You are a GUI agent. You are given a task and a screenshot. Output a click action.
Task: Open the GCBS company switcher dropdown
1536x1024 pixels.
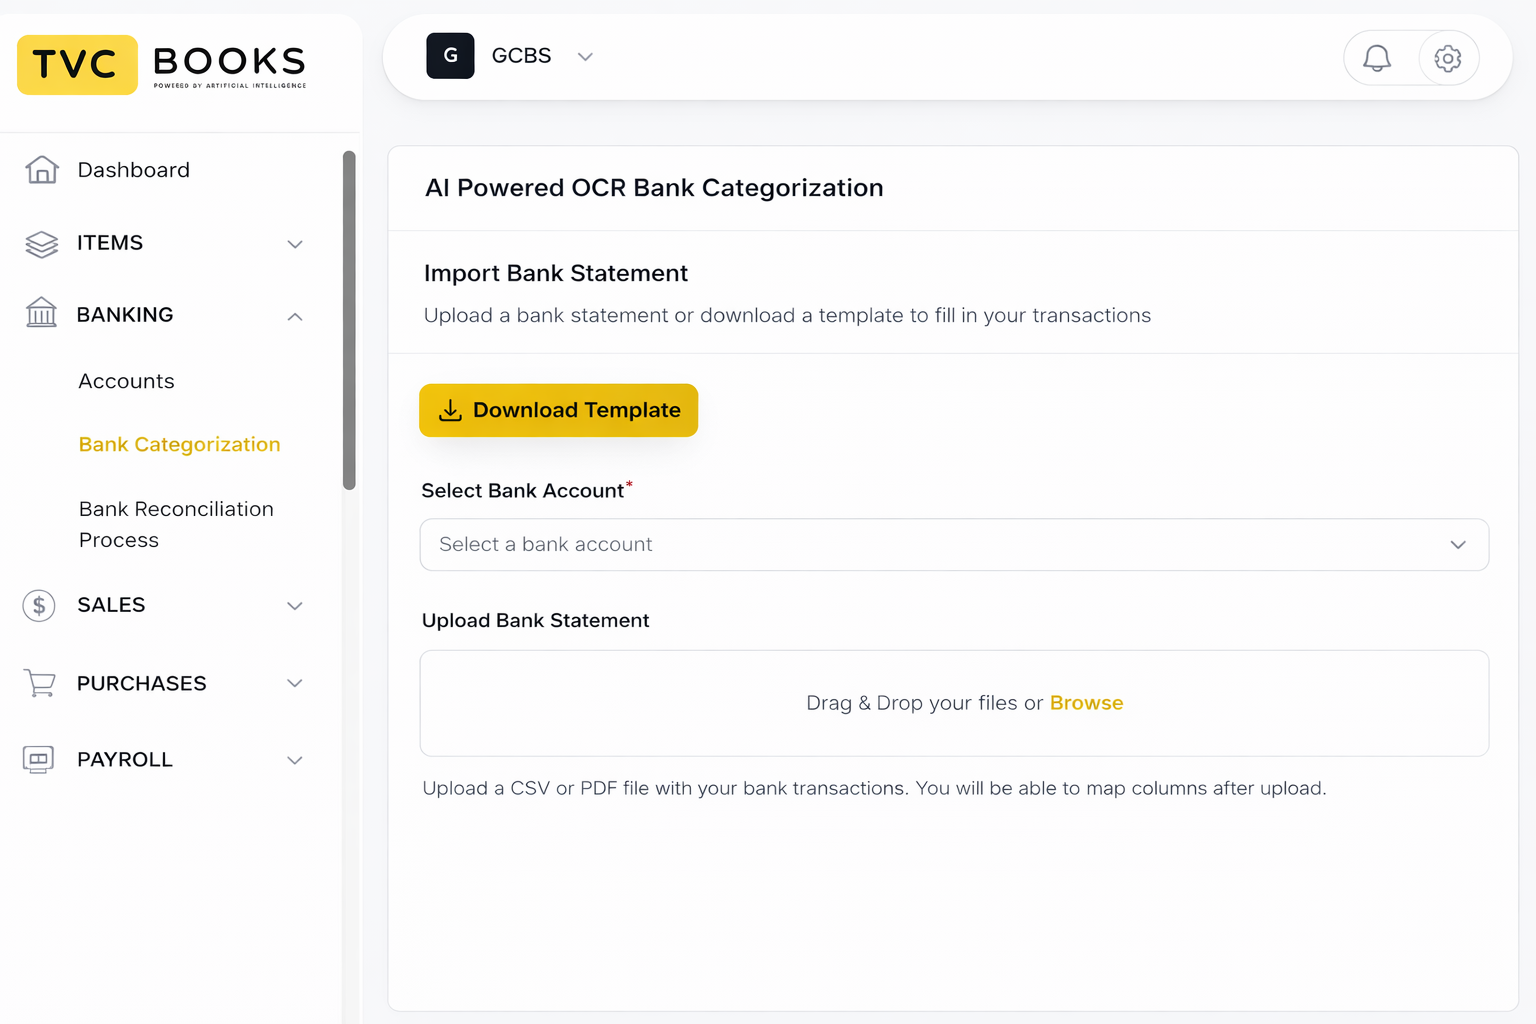point(585,57)
